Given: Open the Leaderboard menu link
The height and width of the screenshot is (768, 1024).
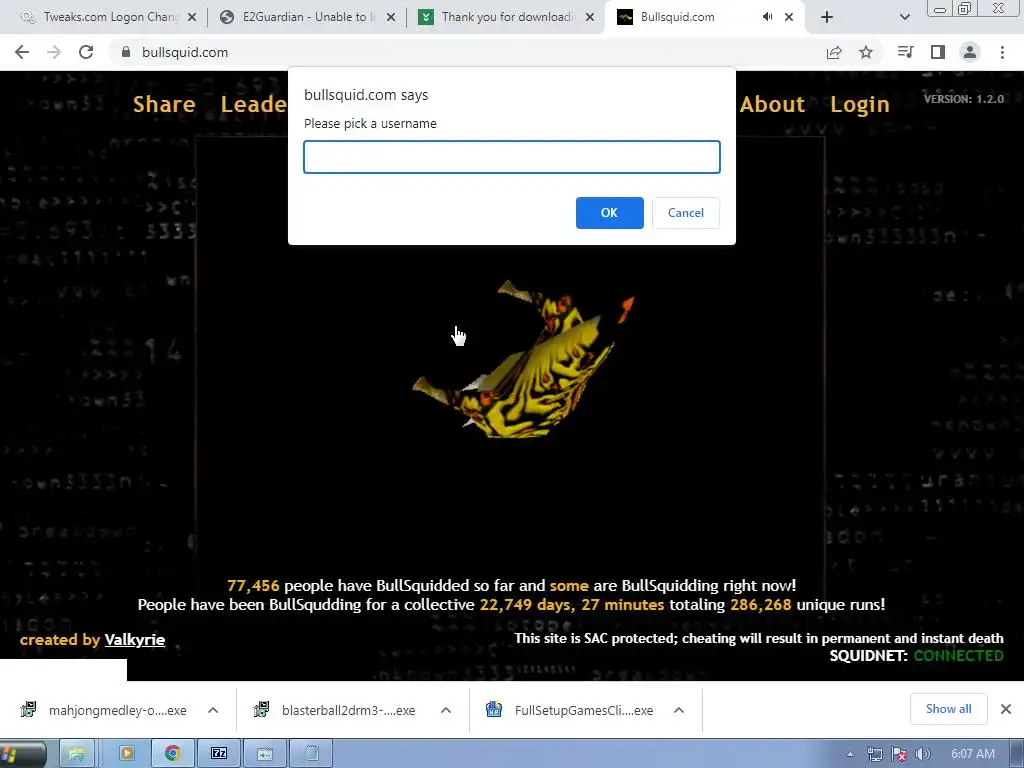Looking at the screenshot, I should 253,104.
